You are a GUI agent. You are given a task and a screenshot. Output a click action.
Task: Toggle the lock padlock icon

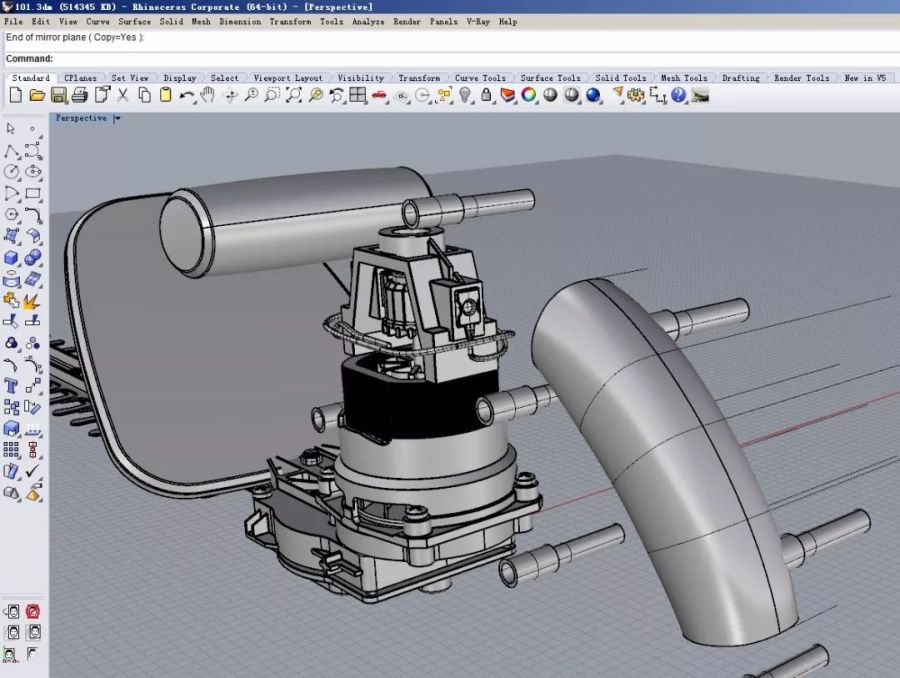coord(486,95)
